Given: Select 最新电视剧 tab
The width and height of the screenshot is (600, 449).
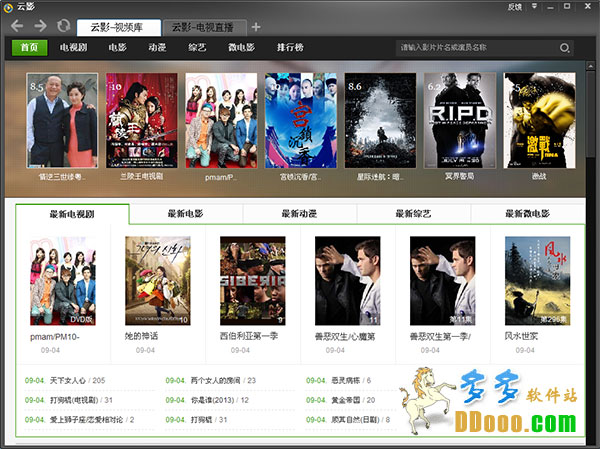Looking at the screenshot, I should pyautogui.click(x=72, y=214).
